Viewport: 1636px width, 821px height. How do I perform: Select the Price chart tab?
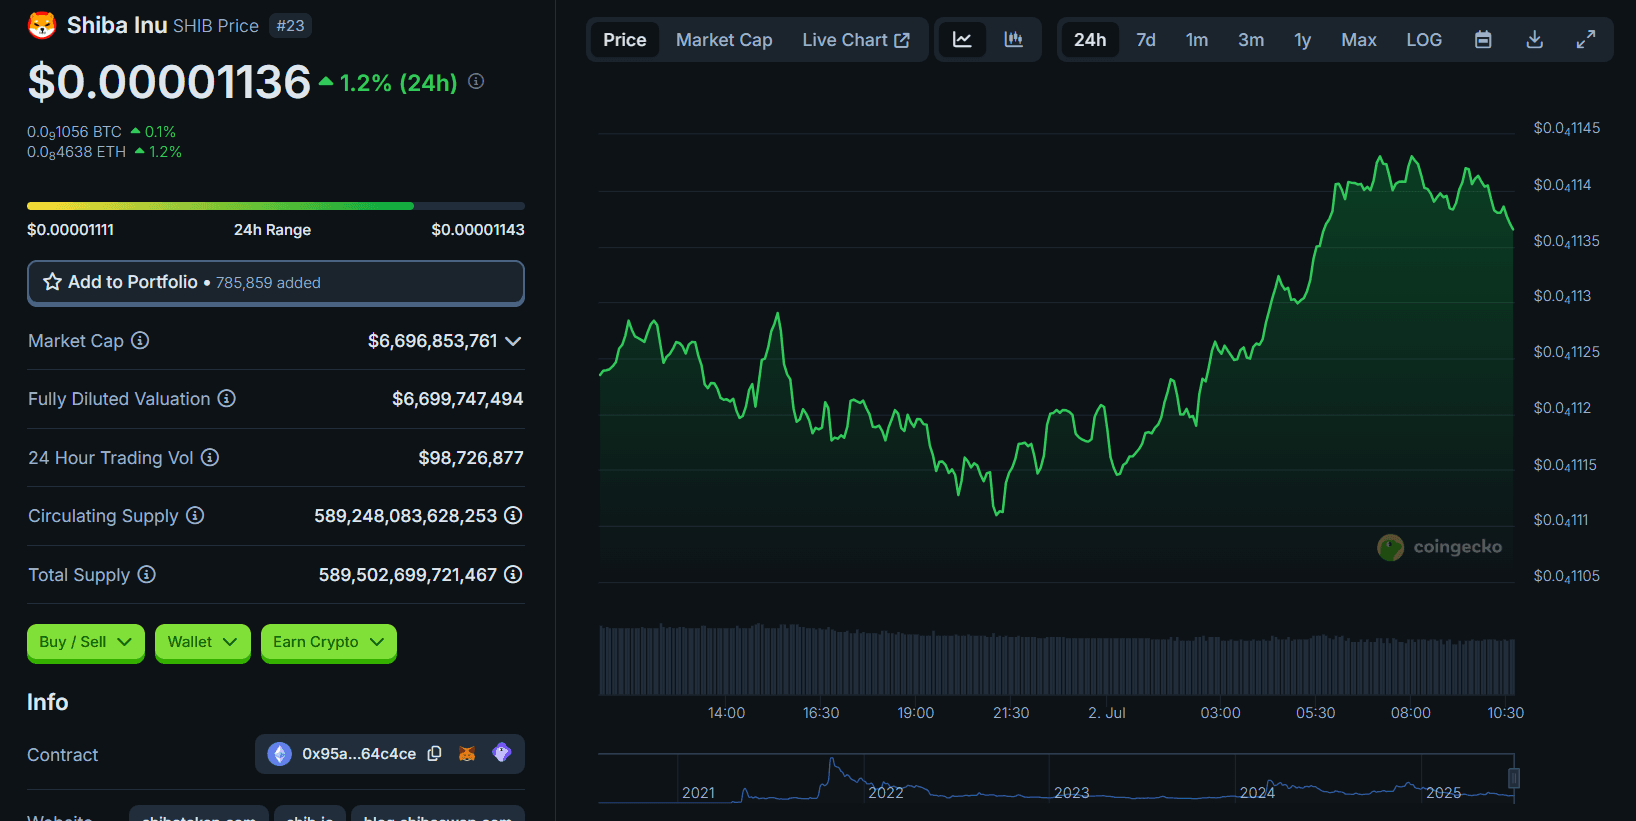[x=625, y=40]
